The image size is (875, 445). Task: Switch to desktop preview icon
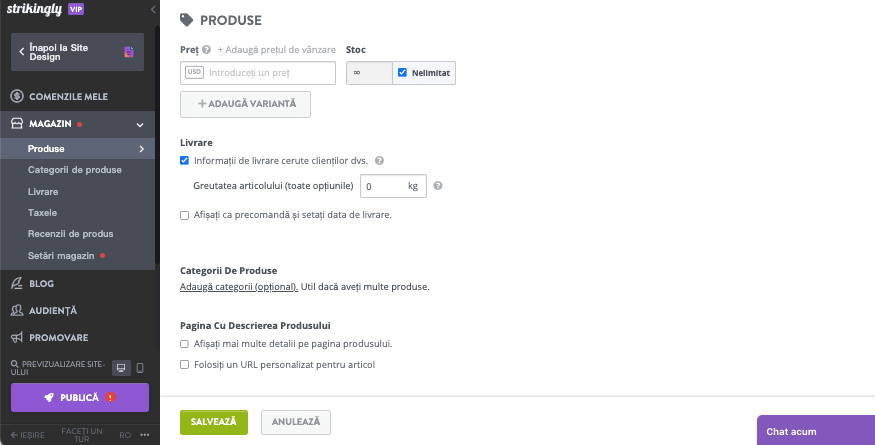pyautogui.click(x=121, y=367)
